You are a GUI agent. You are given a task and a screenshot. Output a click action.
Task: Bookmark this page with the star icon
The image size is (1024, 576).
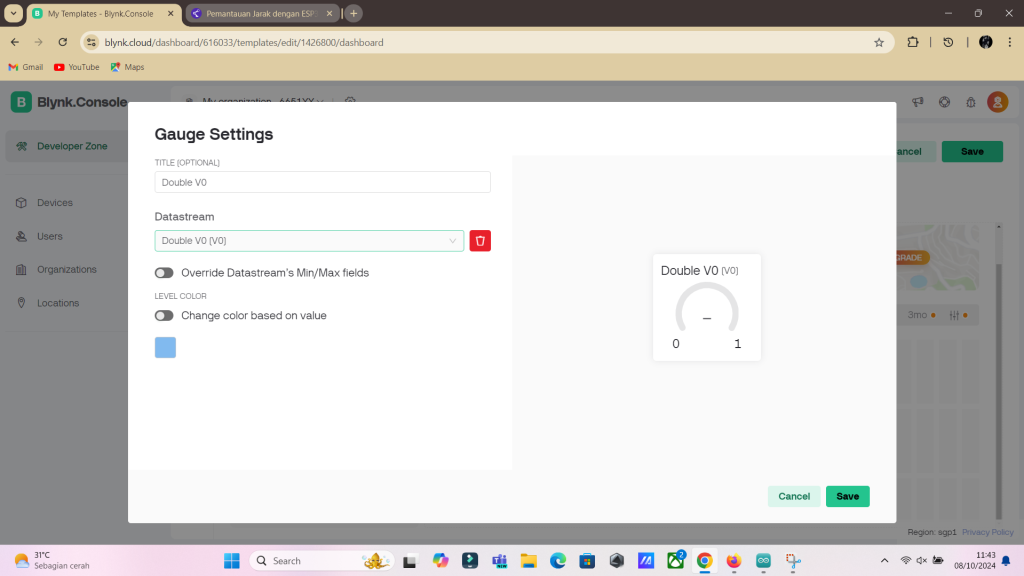(x=879, y=42)
